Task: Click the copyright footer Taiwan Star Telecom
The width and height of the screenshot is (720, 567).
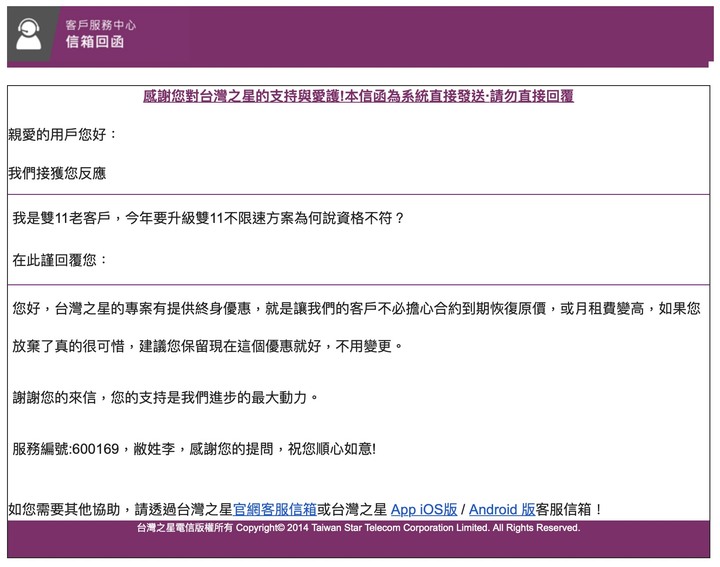Action: tap(358, 528)
